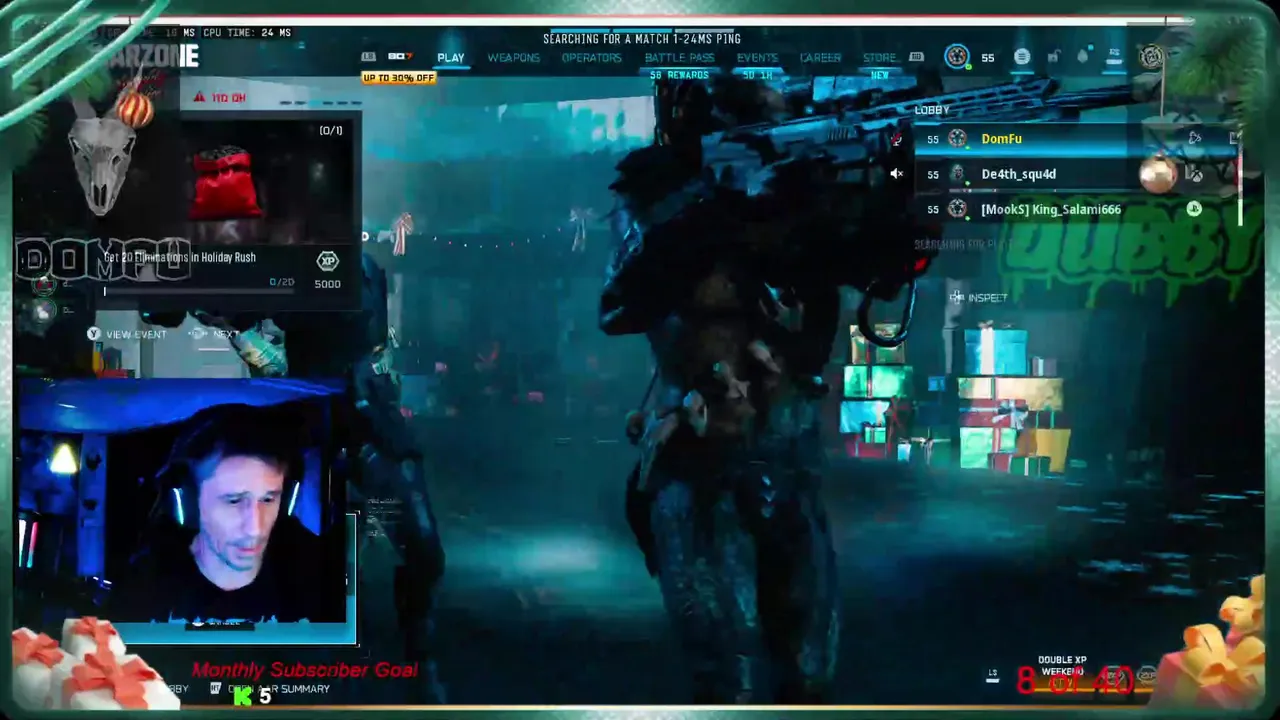
Task: Click the token drop icon in top bar
Action: (1082, 57)
